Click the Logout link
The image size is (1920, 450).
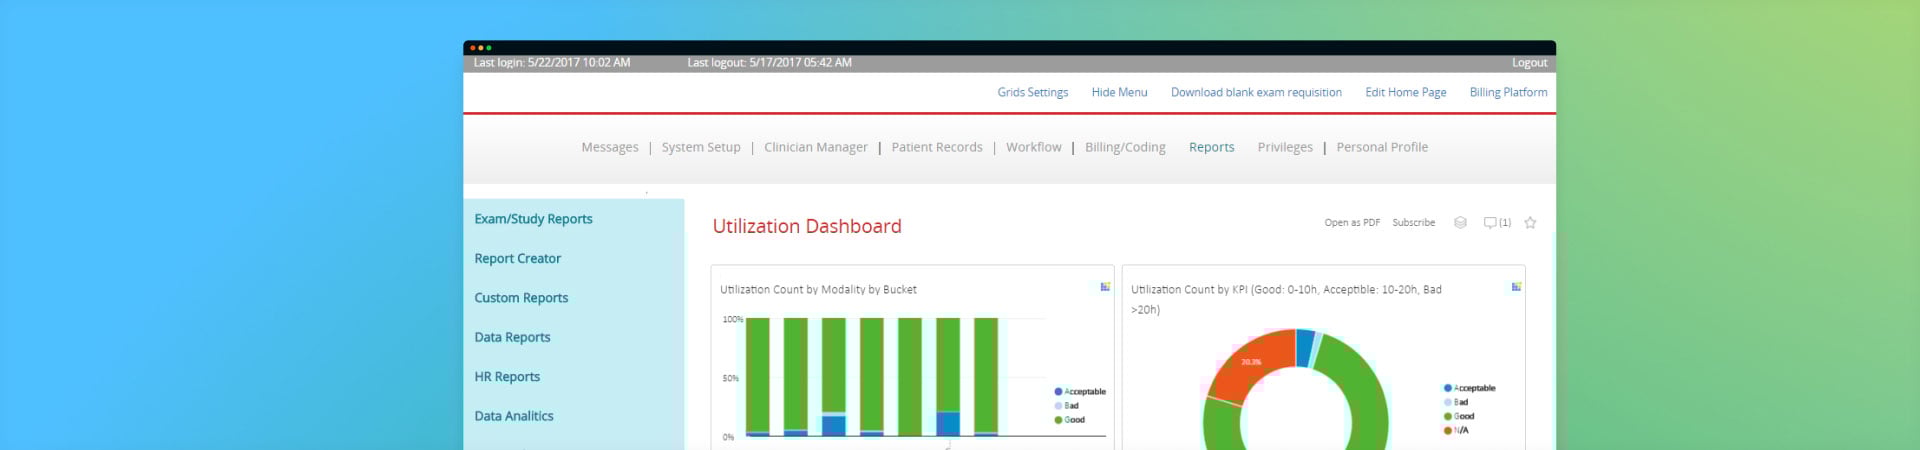pyautogui.click(x=1529, y=63)
